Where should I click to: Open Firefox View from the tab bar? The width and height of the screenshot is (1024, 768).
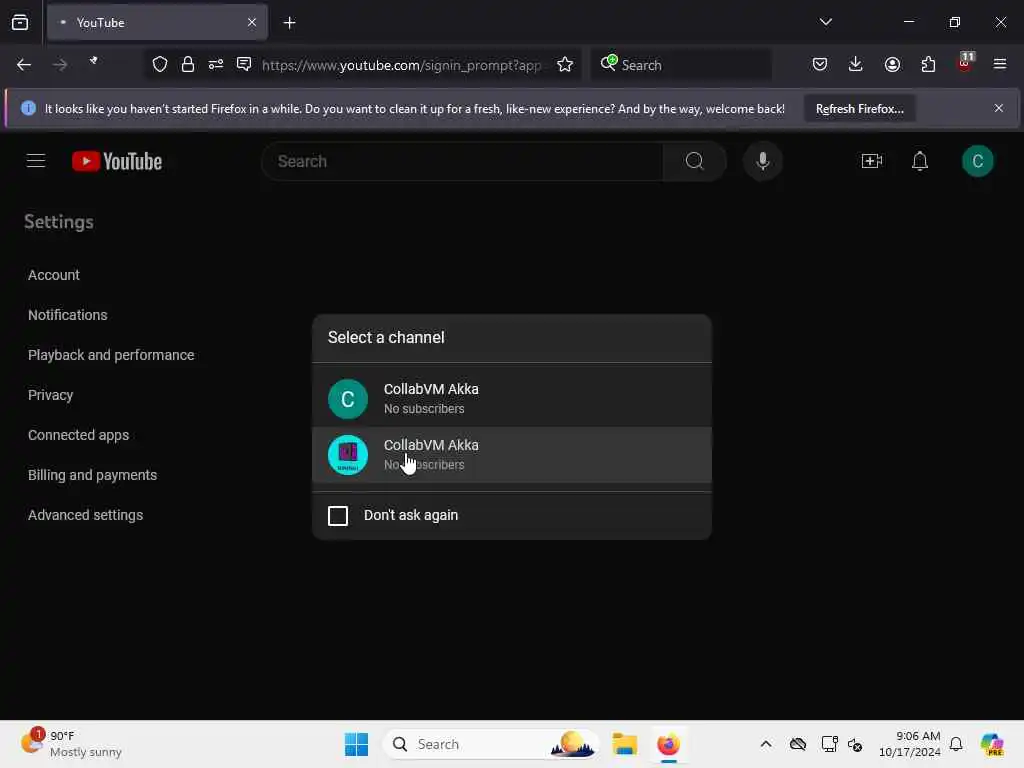pos(20,23)
